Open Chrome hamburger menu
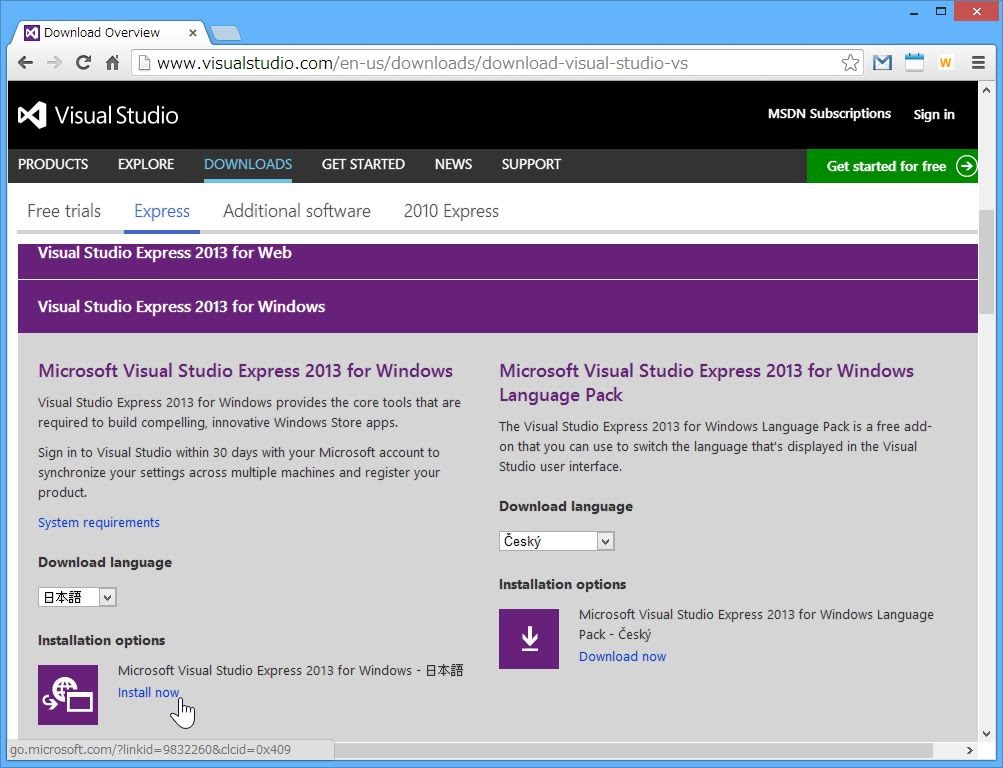This screenshot has width=1003, height=768. point(978,63)
